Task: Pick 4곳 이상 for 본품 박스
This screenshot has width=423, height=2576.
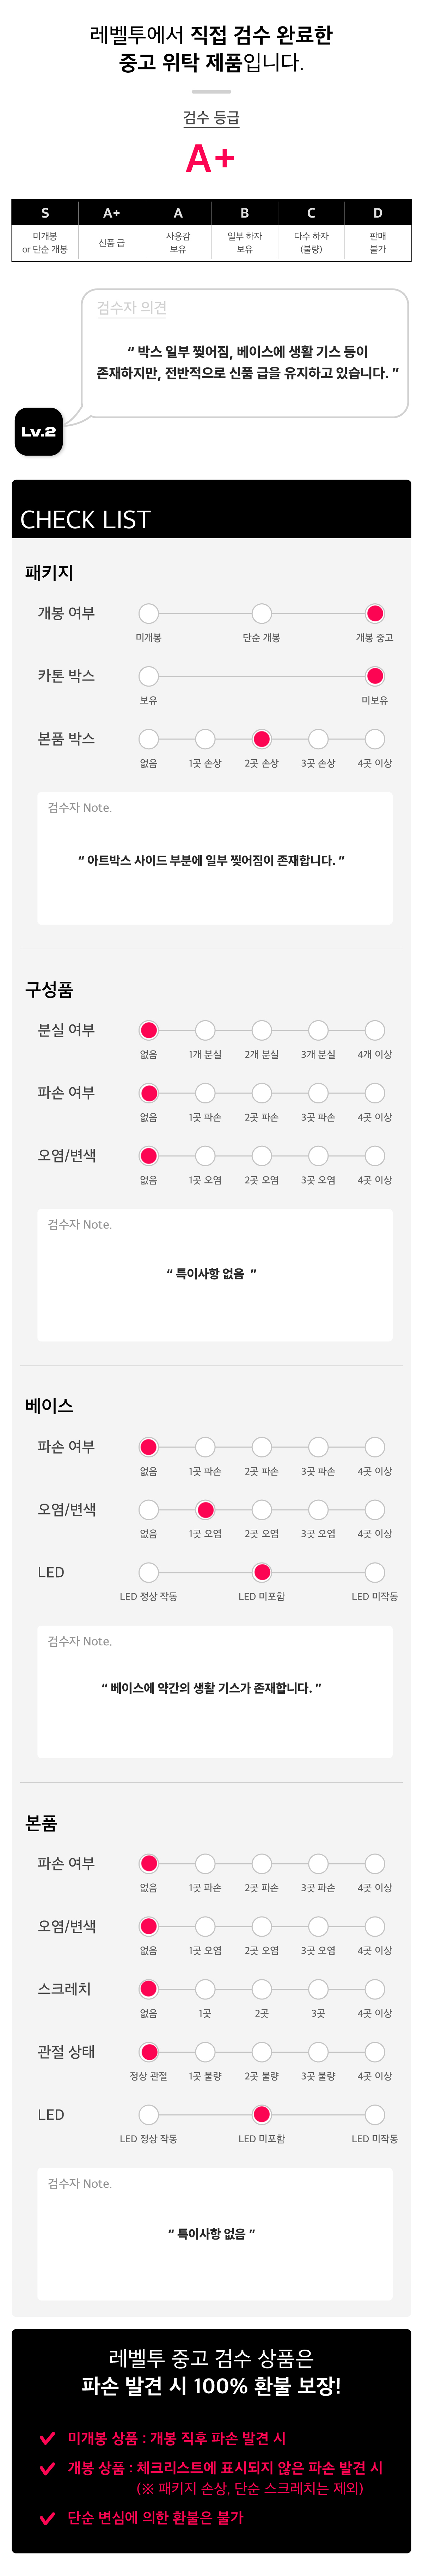Action: point(375,739)
